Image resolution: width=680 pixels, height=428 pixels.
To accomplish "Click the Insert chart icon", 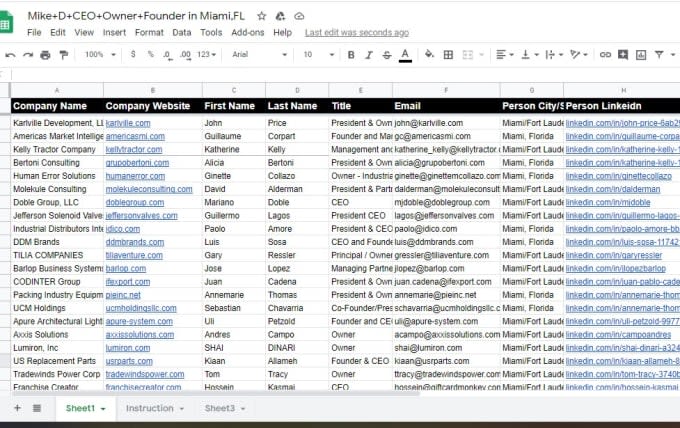I will click(641, 55).
